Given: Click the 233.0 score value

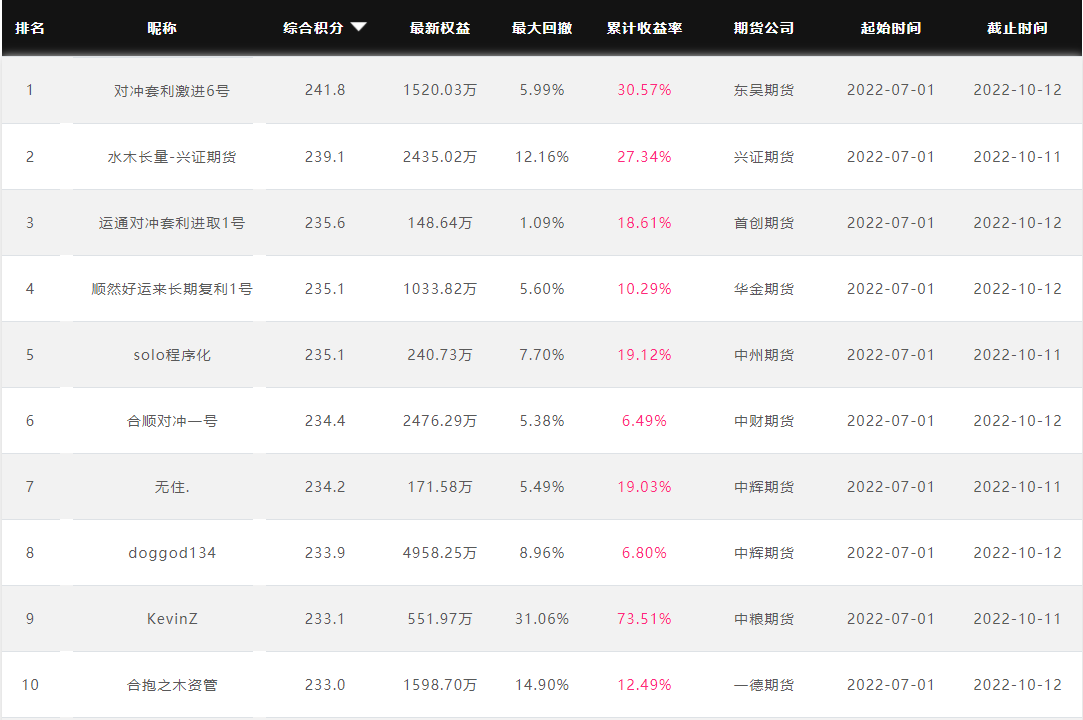Looking at the screenshot, I should tap(325, 685).
